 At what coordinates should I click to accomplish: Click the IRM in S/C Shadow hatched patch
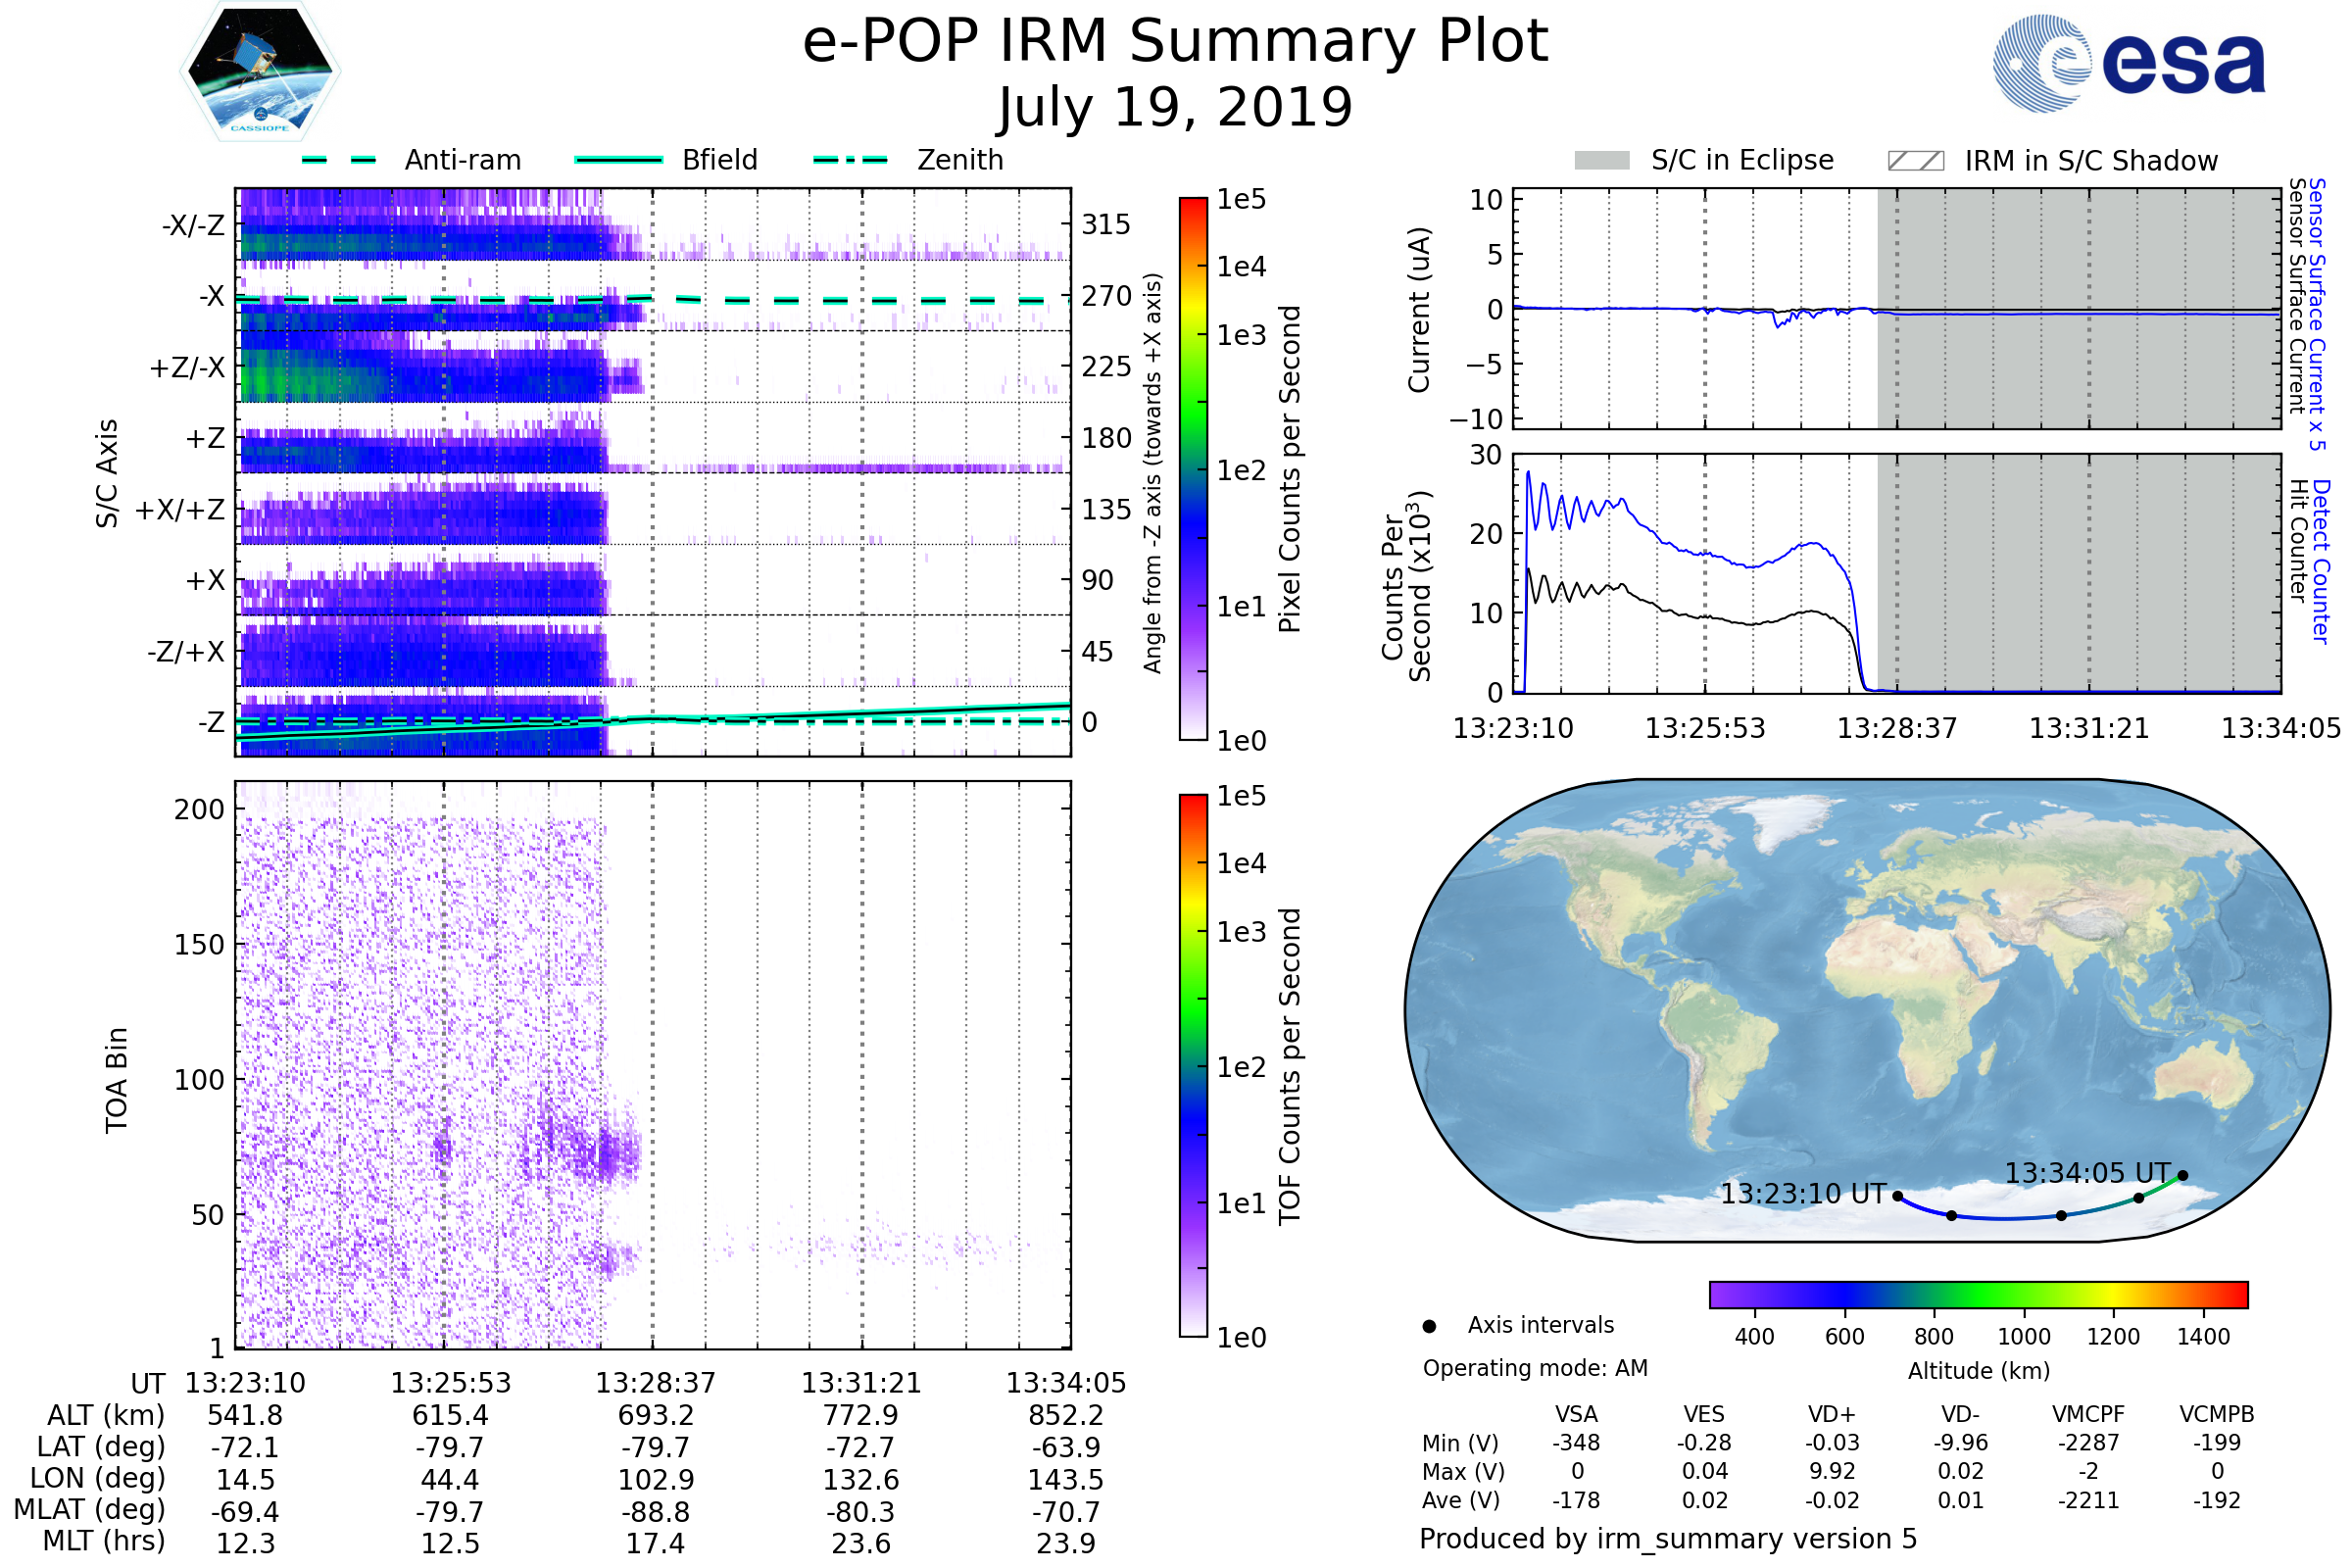coord(1915,161)
